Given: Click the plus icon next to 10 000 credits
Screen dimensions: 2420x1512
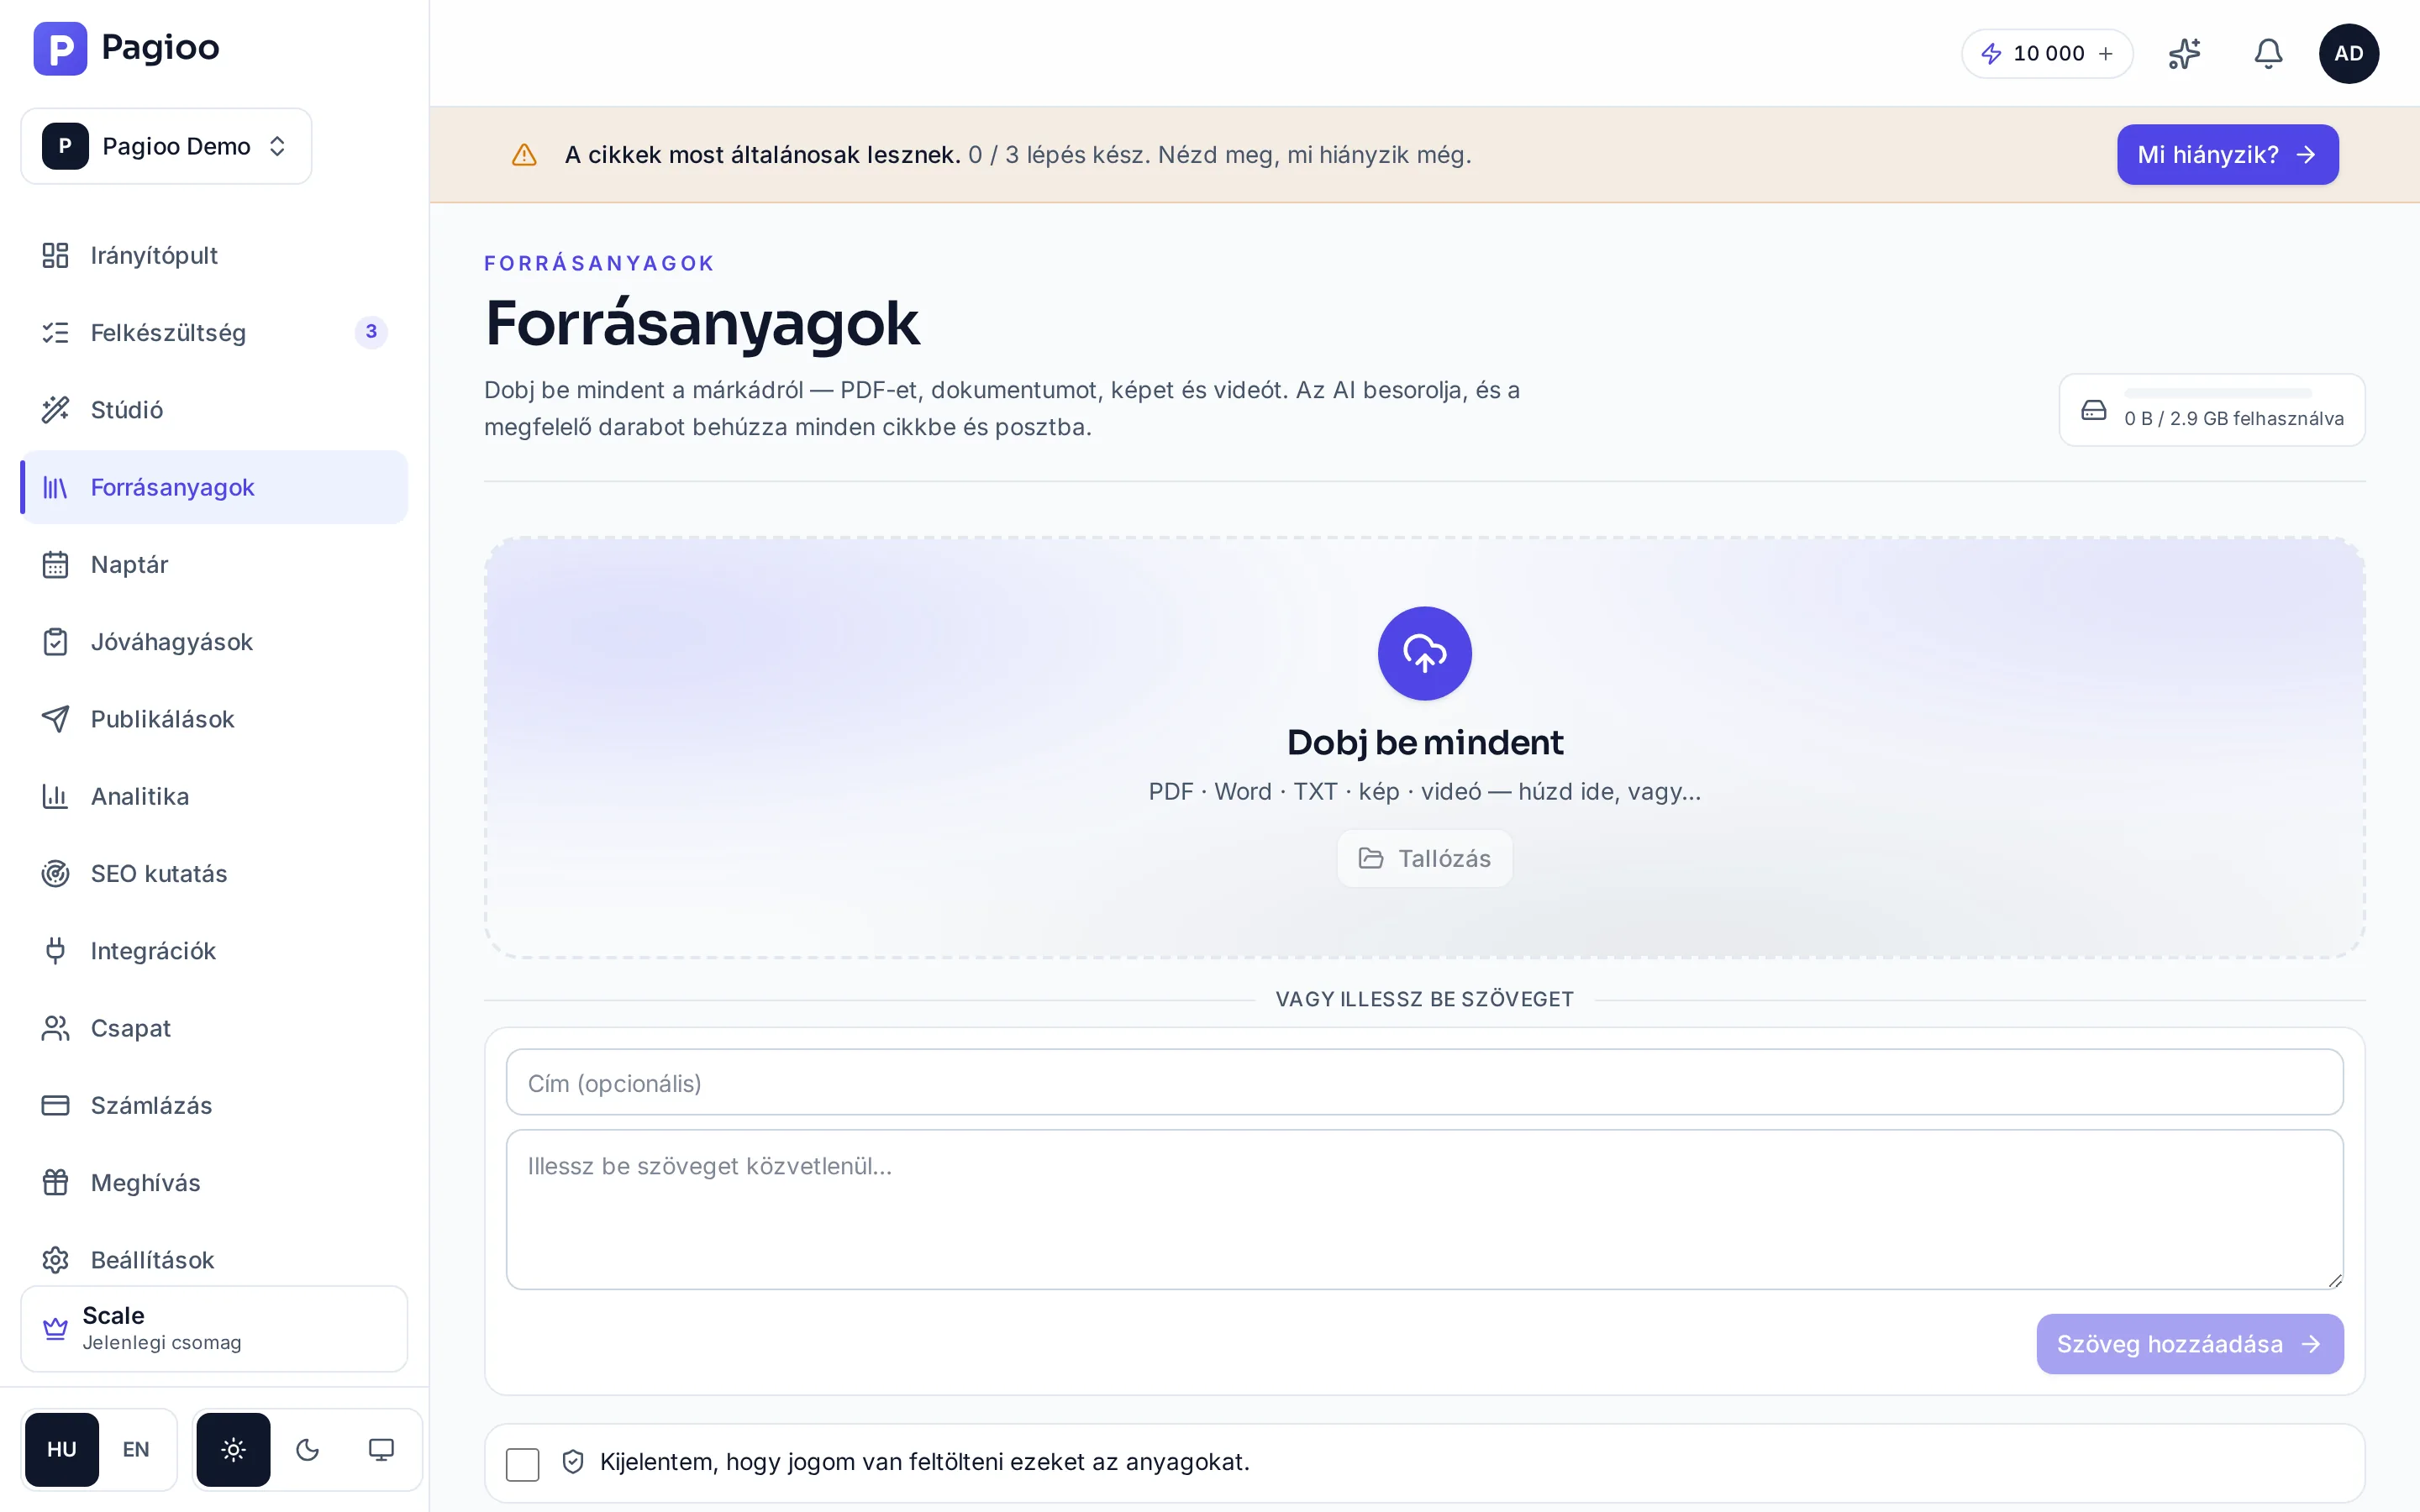Looking at the screenshot, I should pyautogui.click(x=2106, y=54).
